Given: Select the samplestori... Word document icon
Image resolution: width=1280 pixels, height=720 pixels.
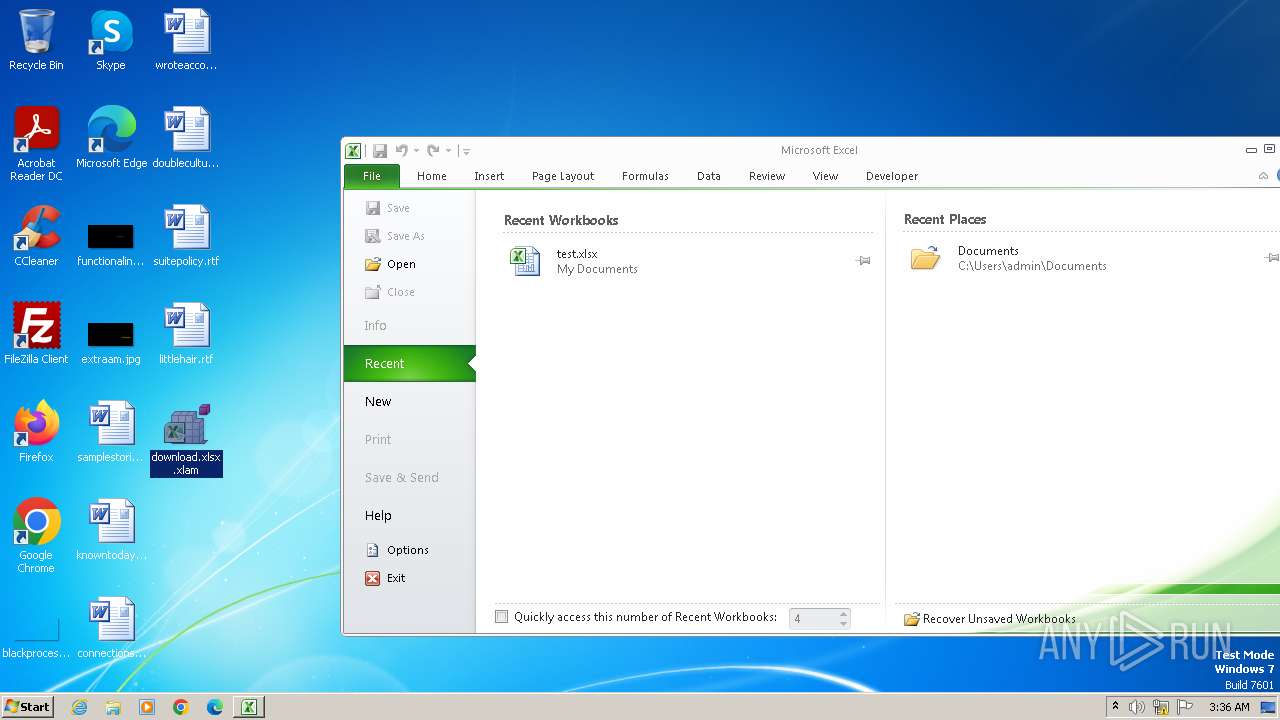Looking at the screenshot, I should 111,433.
